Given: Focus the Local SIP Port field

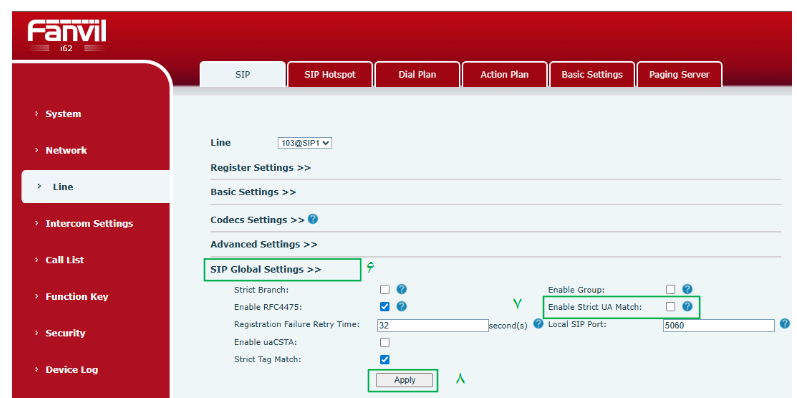Looking at the screenshot, I should (719, 325).
